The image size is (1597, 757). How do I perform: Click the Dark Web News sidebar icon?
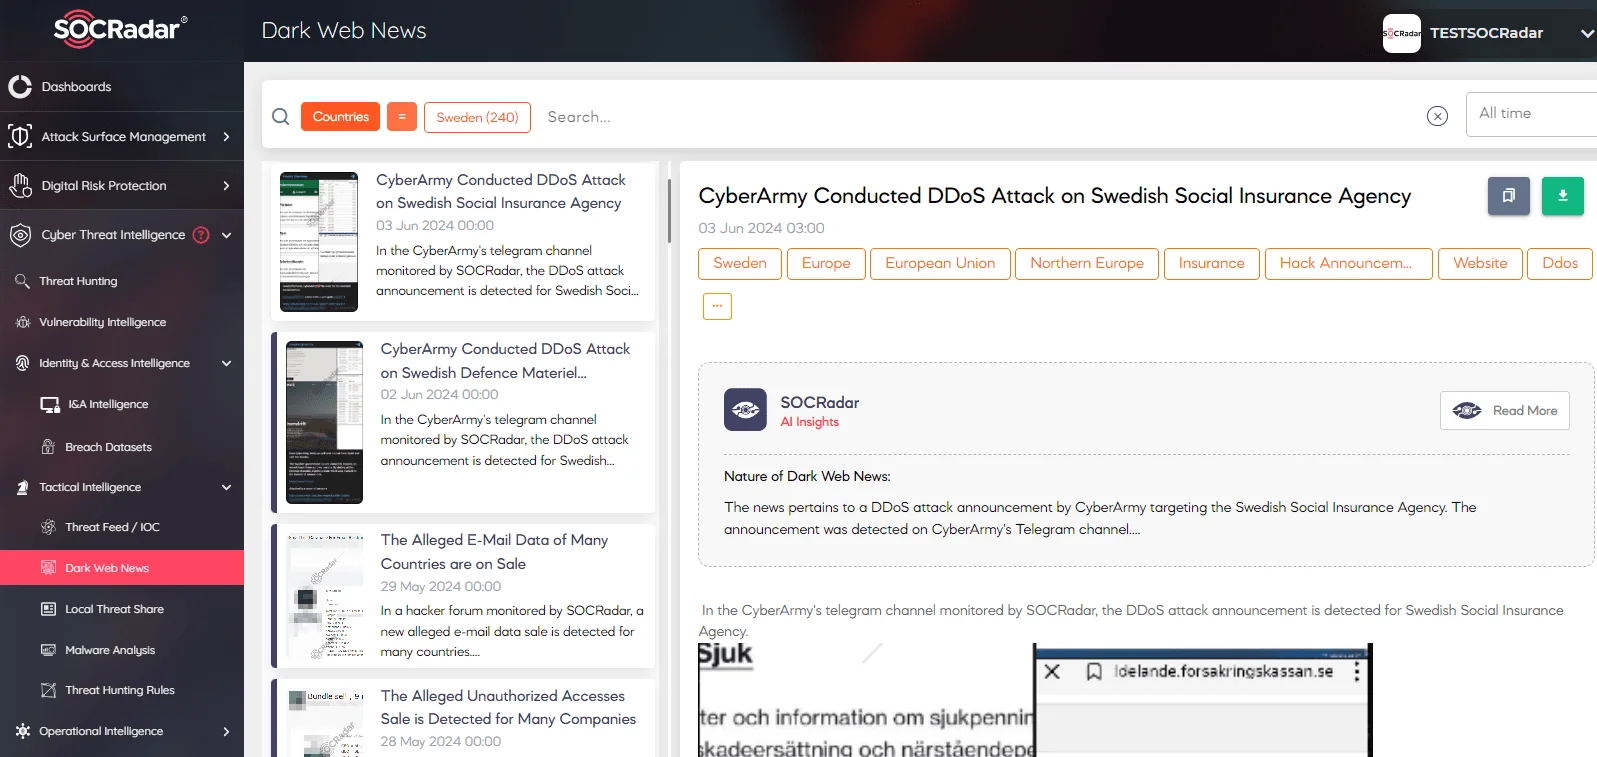(48, 568)
